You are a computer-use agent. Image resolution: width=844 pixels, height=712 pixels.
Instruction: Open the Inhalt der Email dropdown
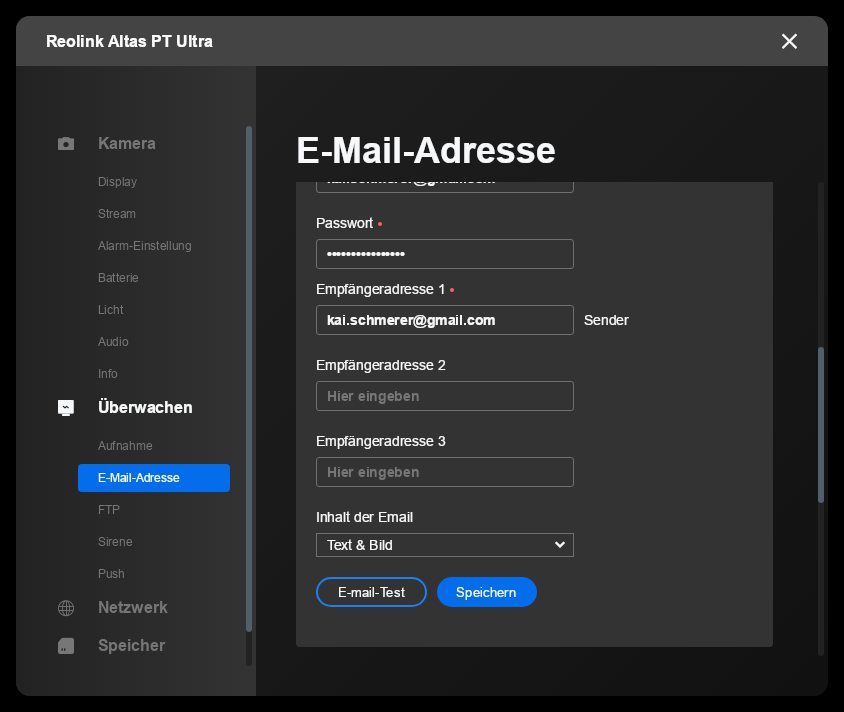(x=445, y=545)
